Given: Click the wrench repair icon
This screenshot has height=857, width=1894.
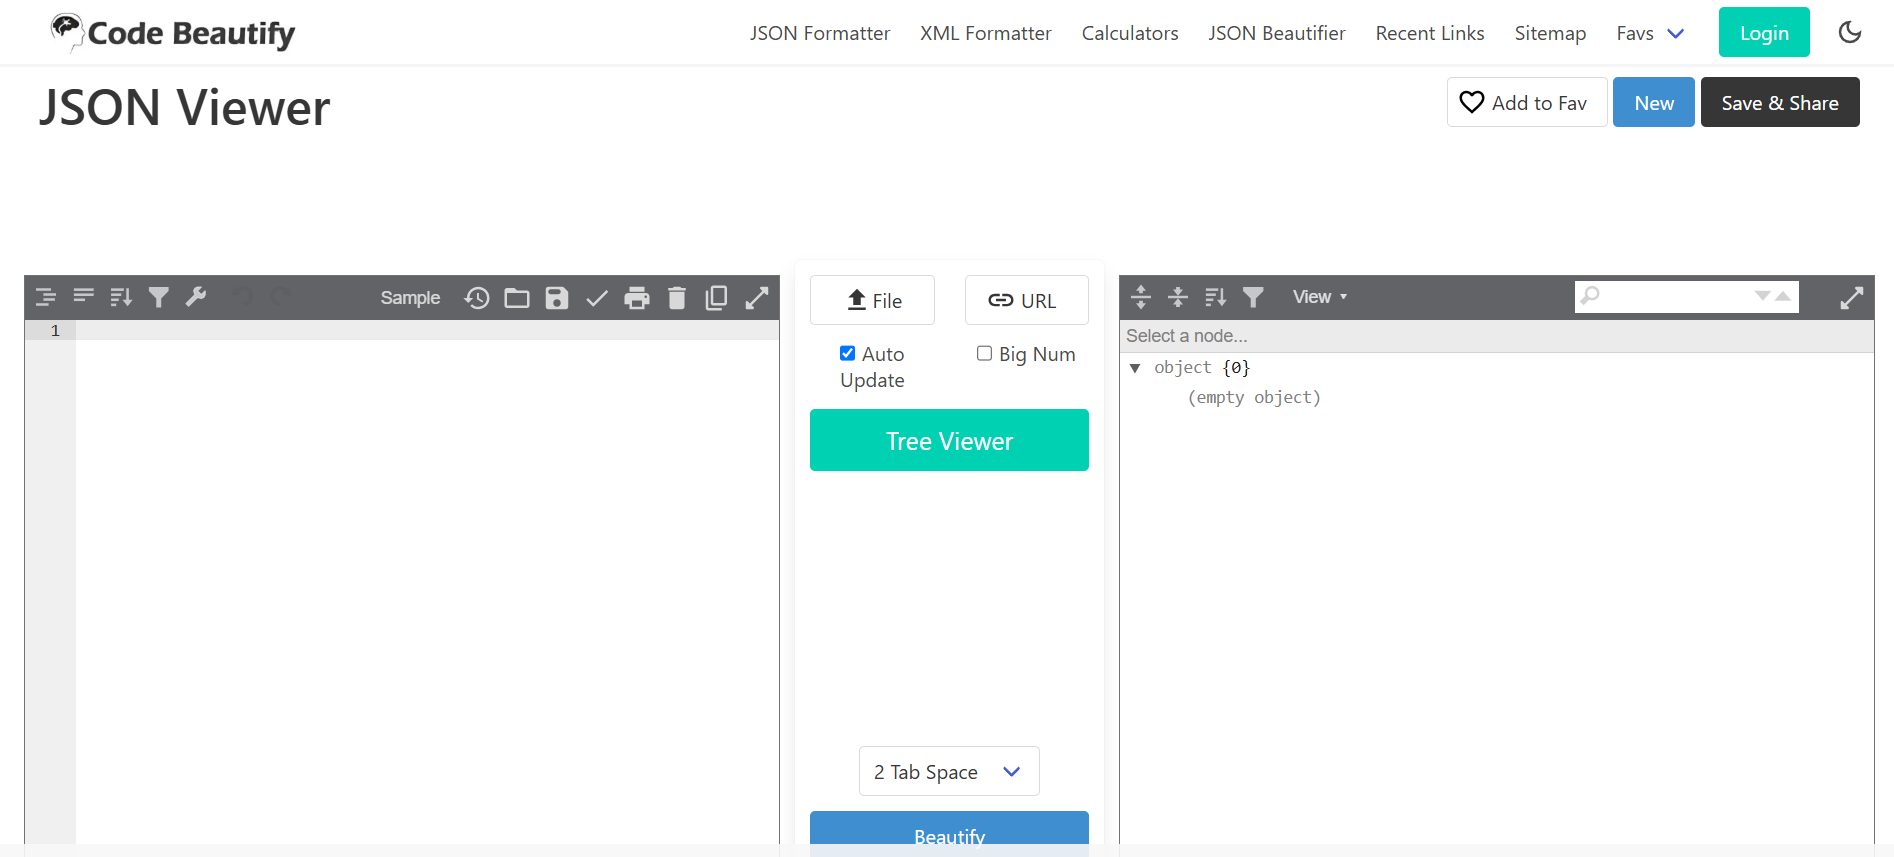Looking at the screenshot, I should [196, 297].
